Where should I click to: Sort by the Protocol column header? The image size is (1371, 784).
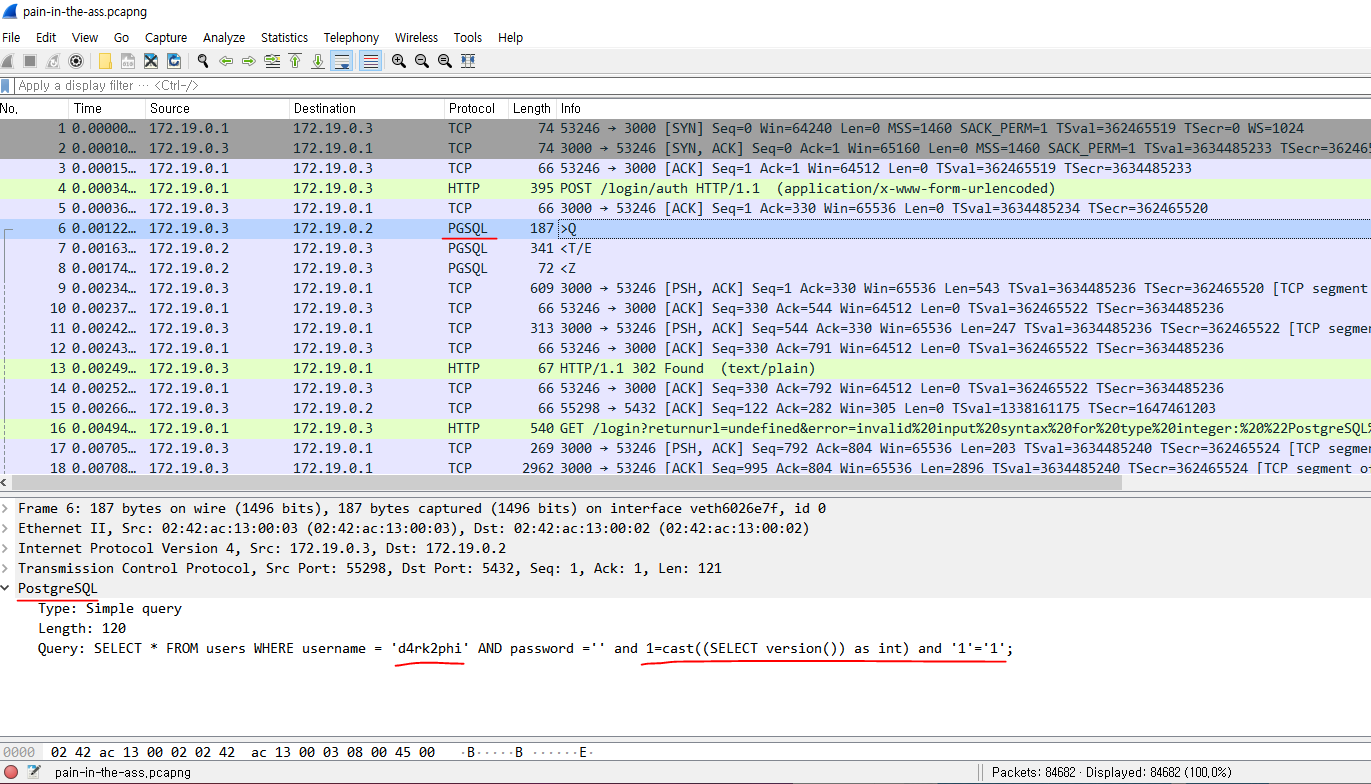(x=476, y=108)
